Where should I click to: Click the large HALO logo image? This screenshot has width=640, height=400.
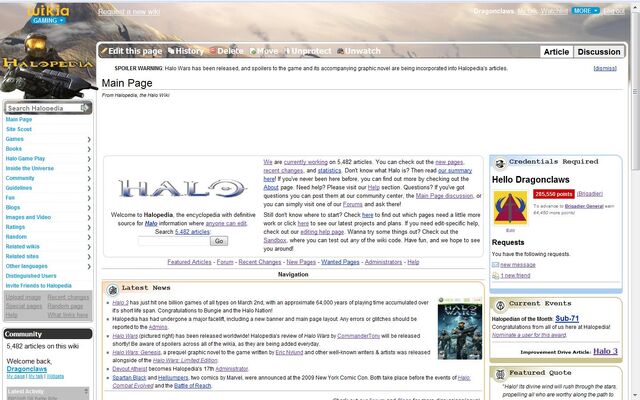[x=182, y=189]
